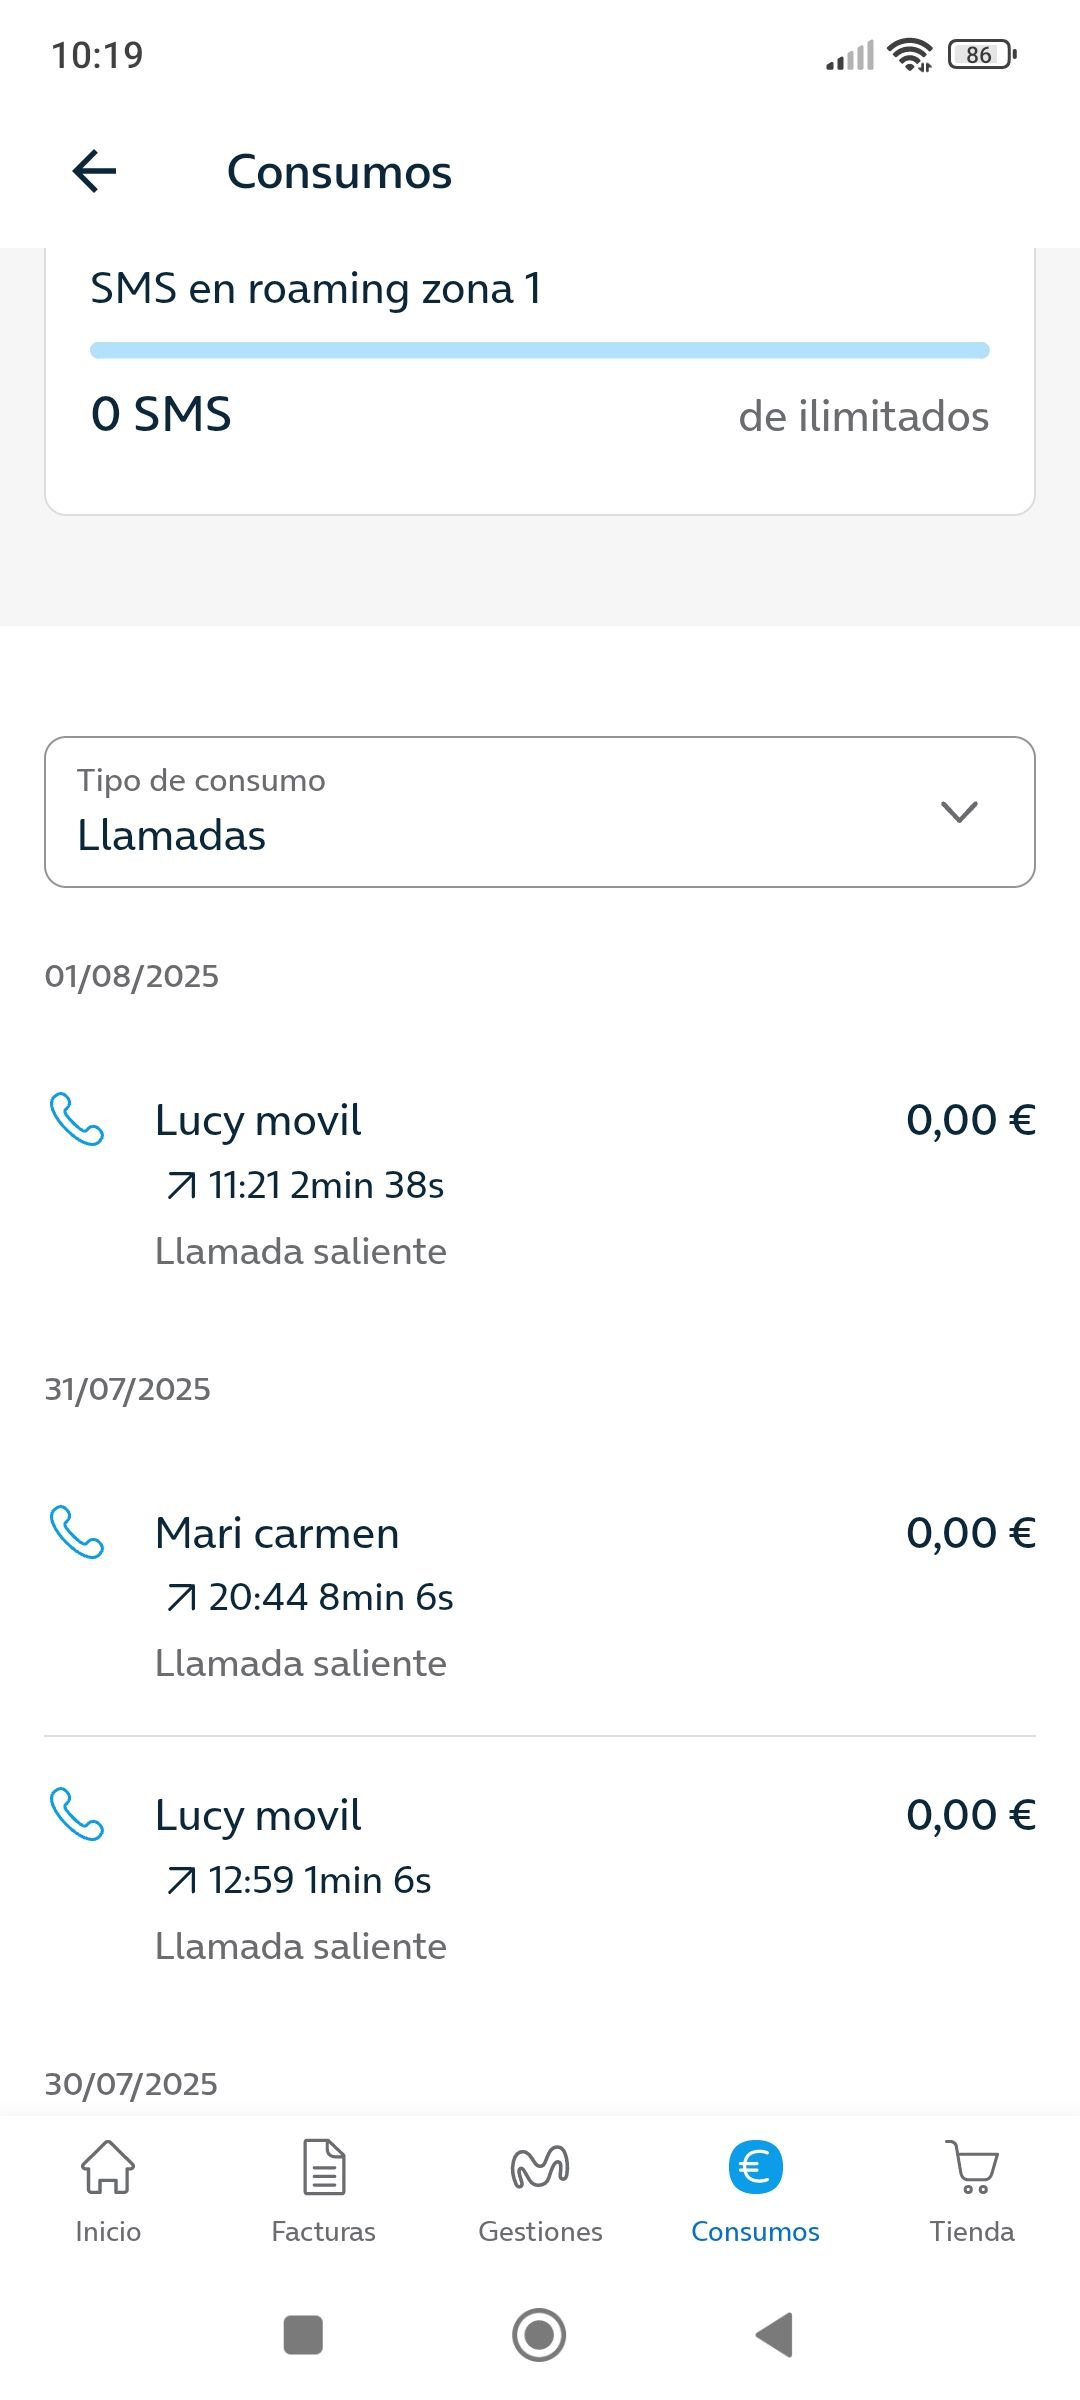The image size is (1080, 2400).
Task: Tap phone icon for 01/08/2025 Lucy movil call
Action: [x=77, y=1119]
